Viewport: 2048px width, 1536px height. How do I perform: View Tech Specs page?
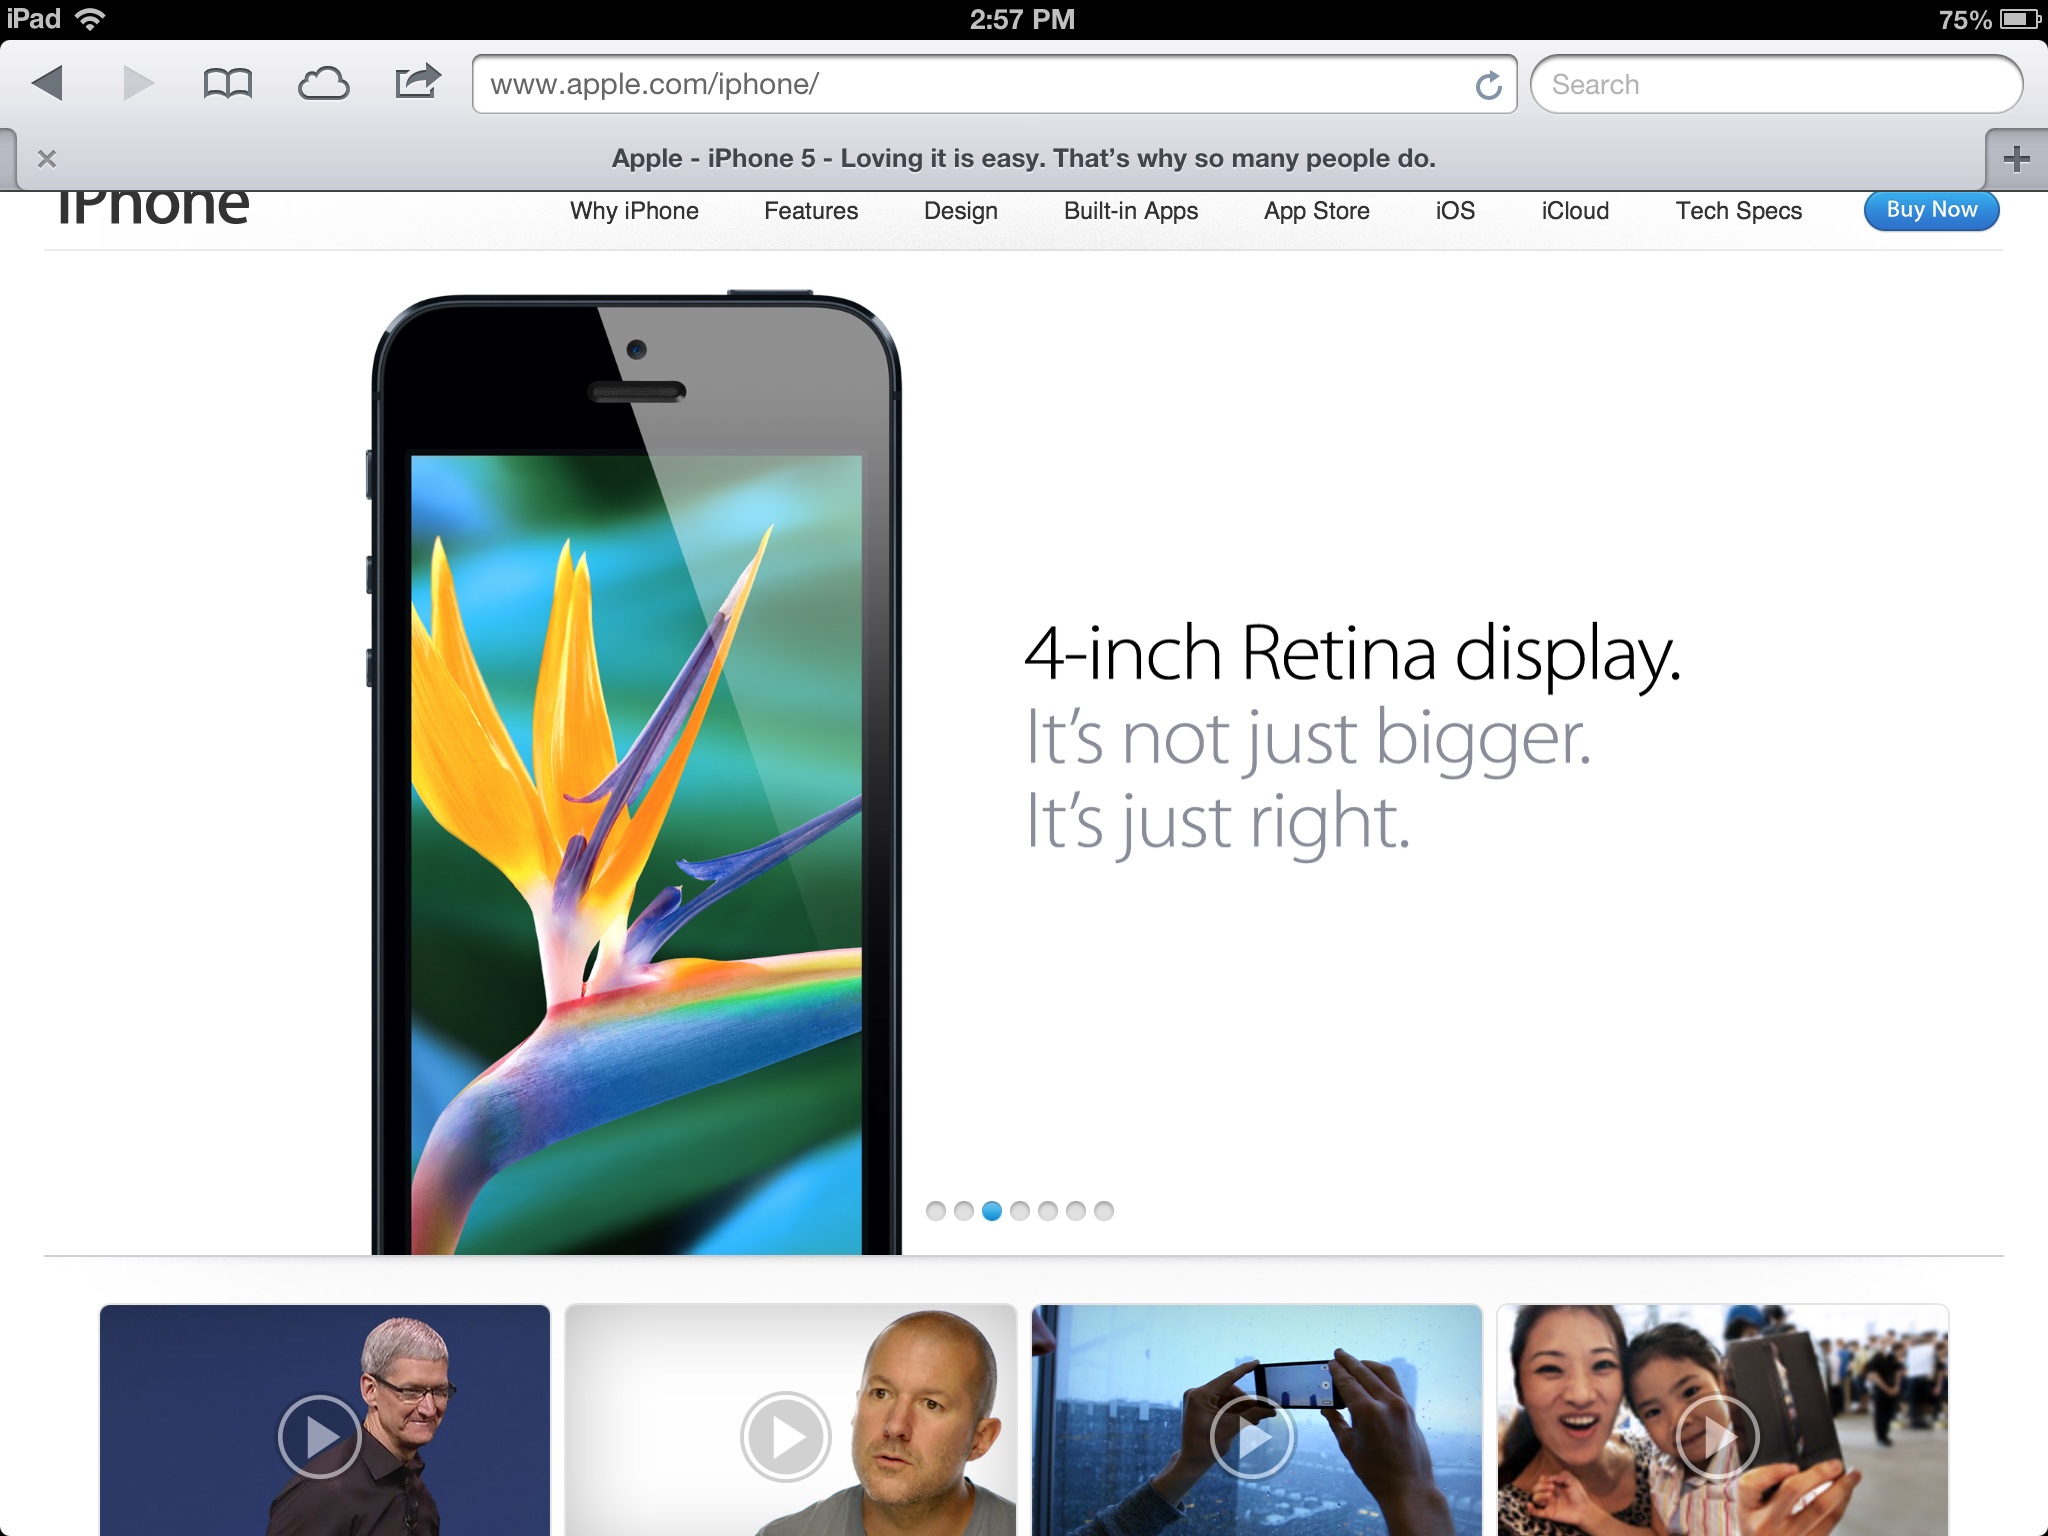tap(1739, 211)
